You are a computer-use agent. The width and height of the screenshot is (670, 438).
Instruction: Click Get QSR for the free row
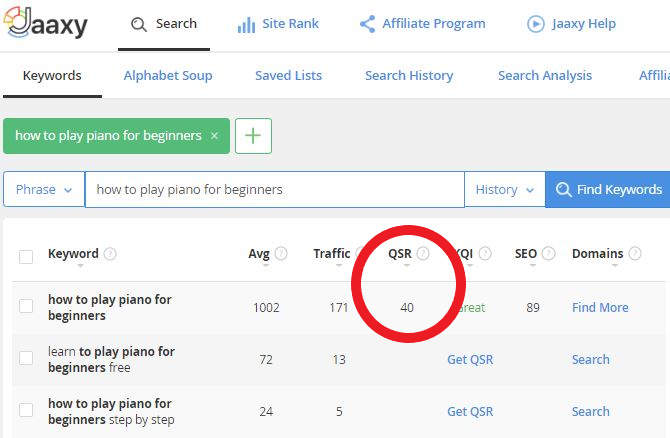(470, 359)
